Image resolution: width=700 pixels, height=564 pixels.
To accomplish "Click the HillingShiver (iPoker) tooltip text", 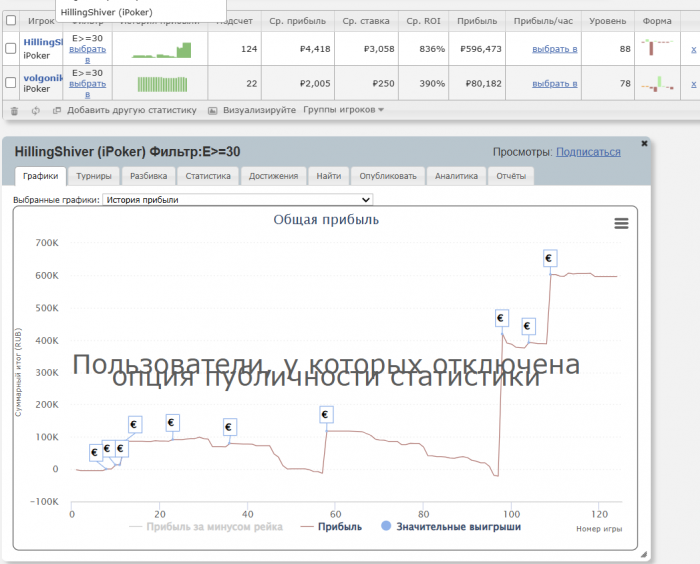I will pos(106,12).
